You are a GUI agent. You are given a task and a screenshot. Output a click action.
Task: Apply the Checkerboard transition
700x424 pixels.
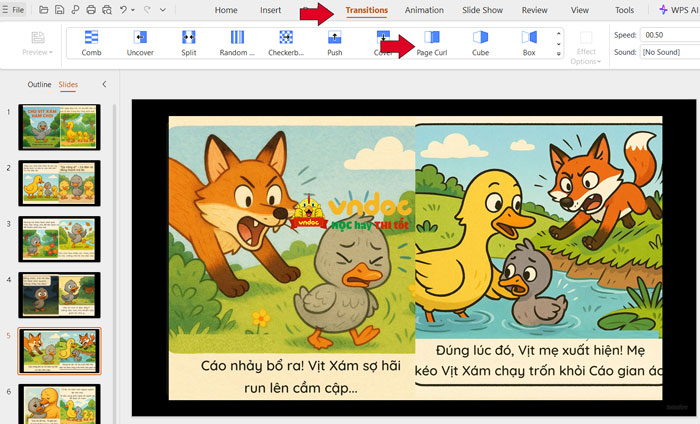pyautogui.click(x=286, y=43)
